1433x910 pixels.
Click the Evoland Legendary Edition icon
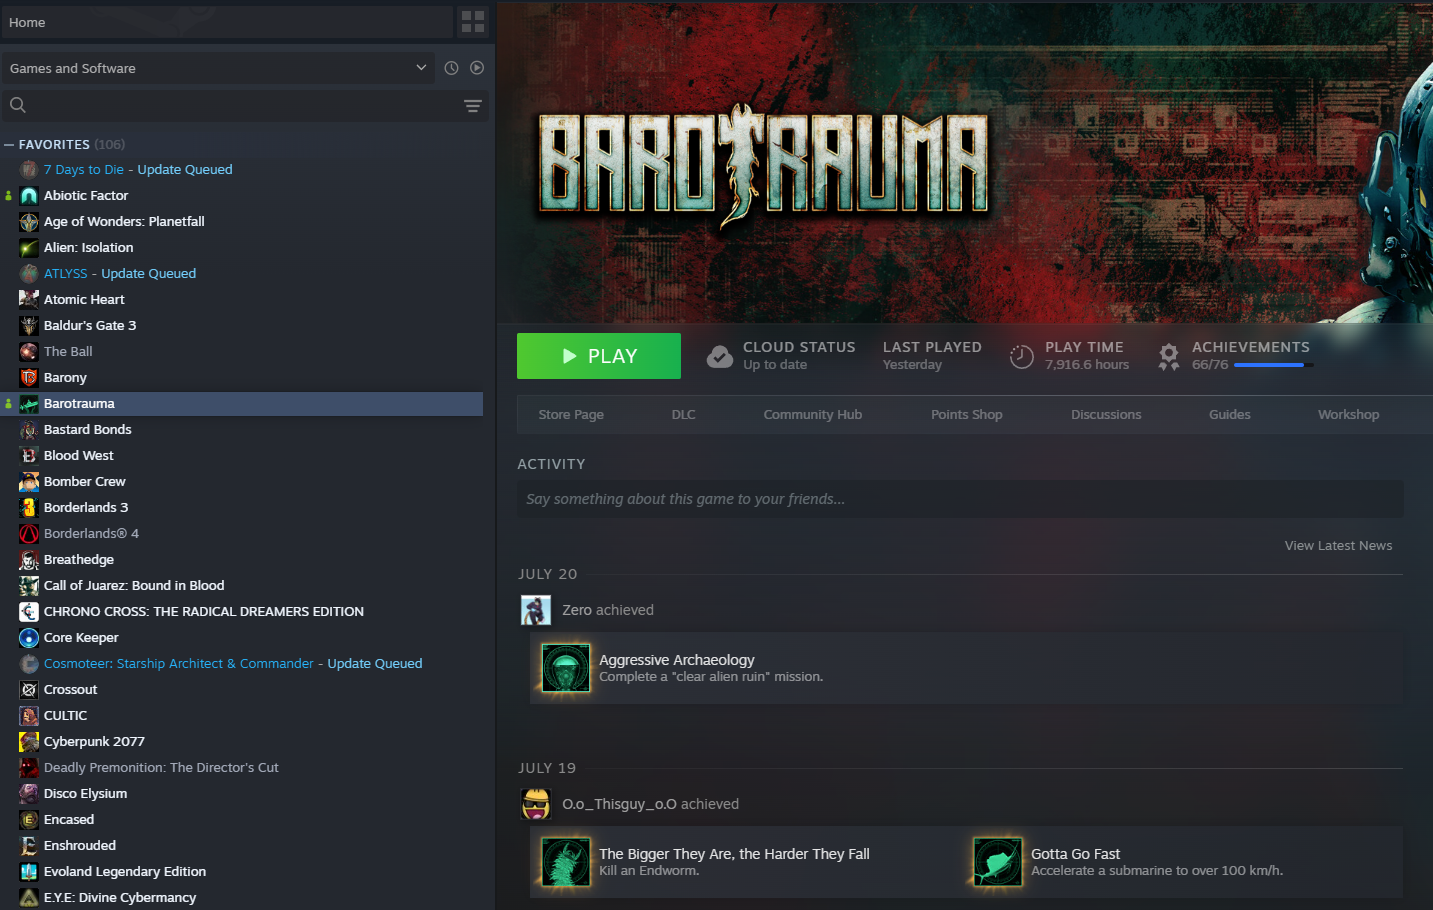tap(29, 872)
